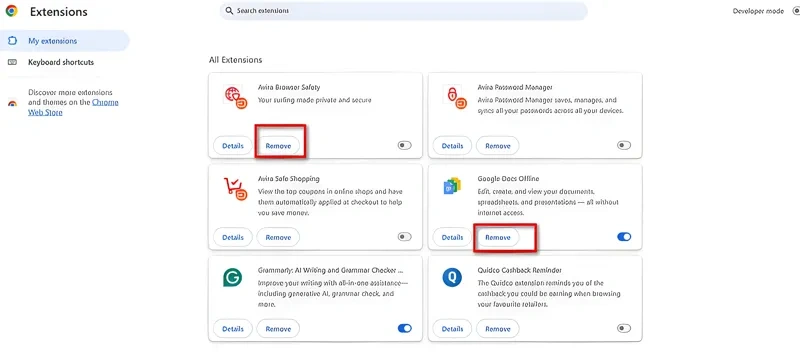
Task: Open Details for Avira Password Manager
Action: tap(452, 146)
